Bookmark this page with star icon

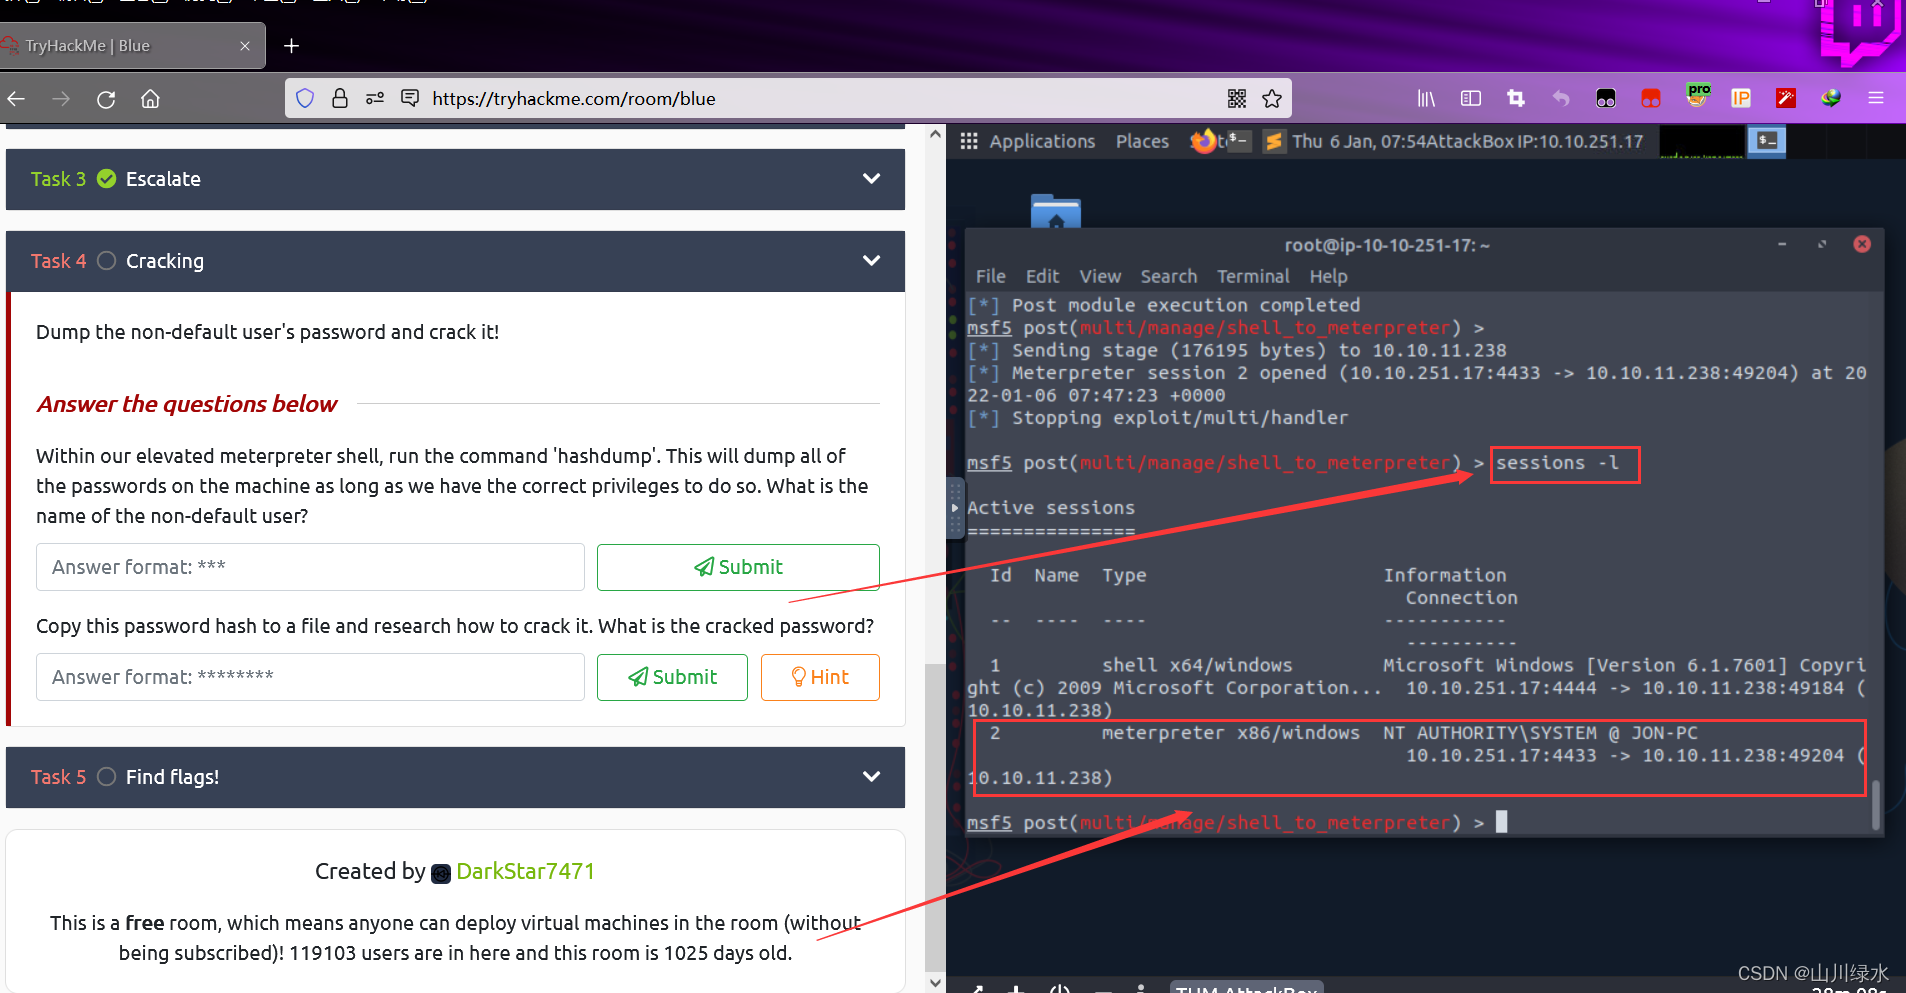tap(1272, 98)
